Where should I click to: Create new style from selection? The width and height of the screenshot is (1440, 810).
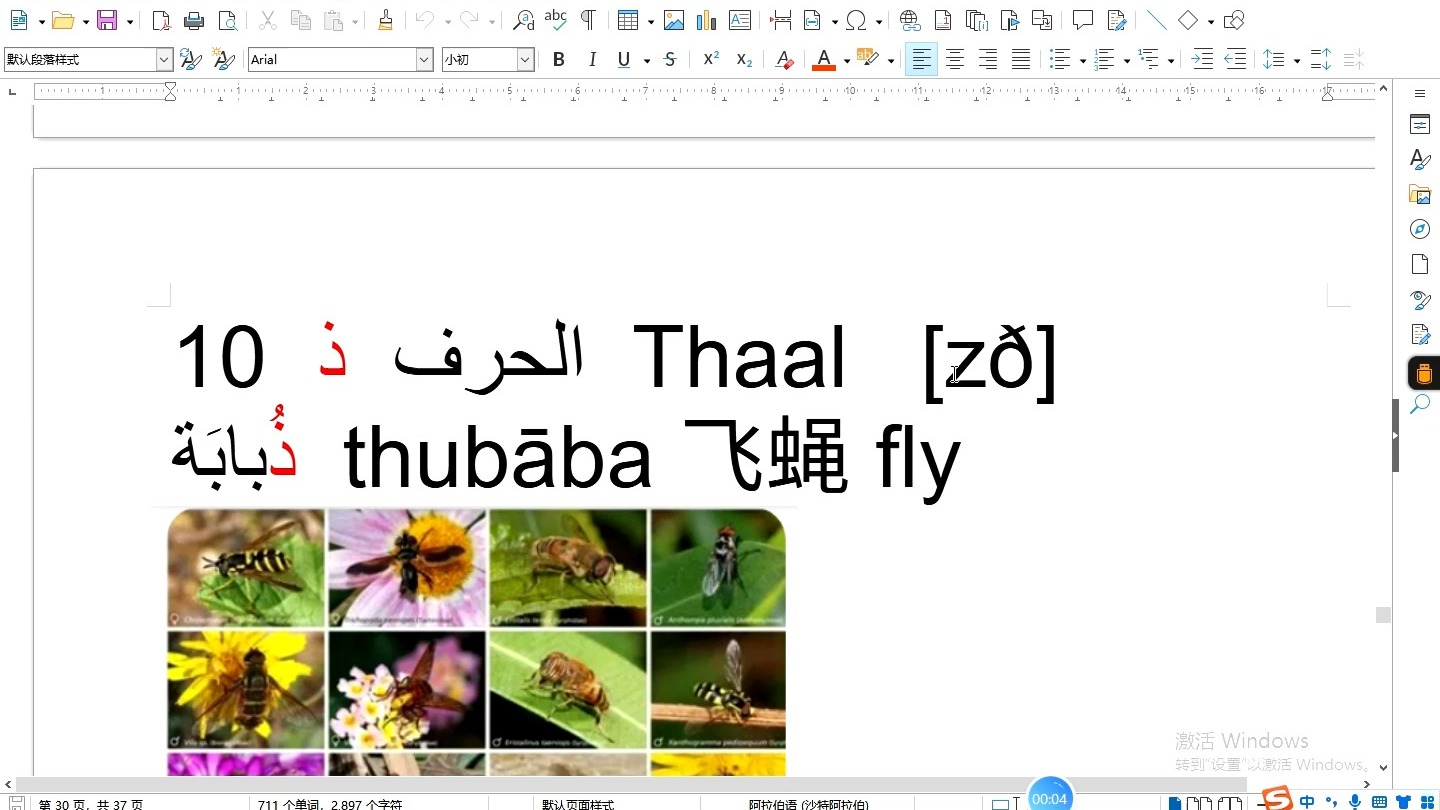[x=224, y=60]
